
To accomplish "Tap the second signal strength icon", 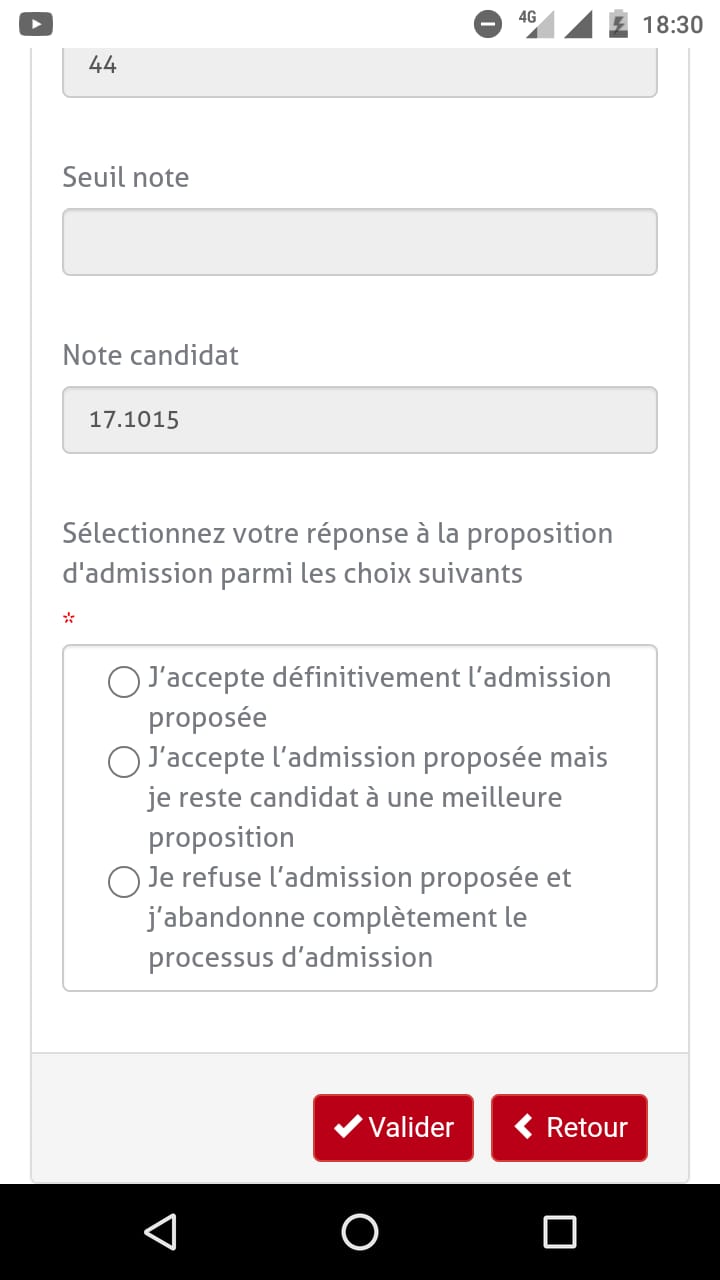I will (578, 23).
